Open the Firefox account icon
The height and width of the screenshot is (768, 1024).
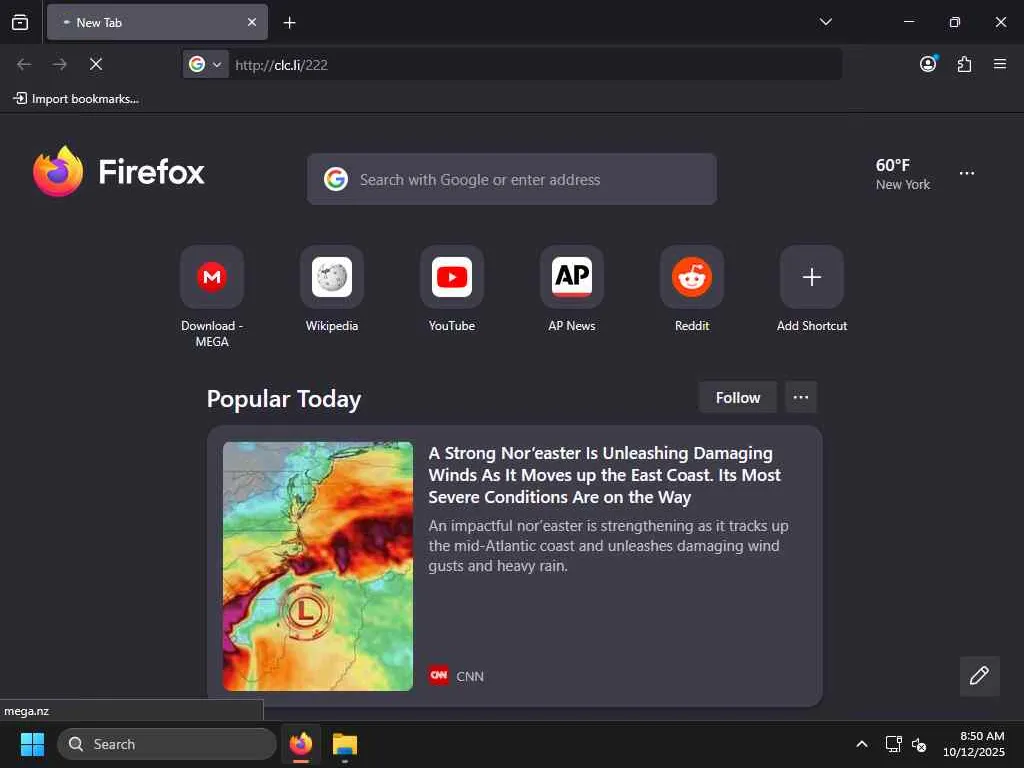click(928, 64)
